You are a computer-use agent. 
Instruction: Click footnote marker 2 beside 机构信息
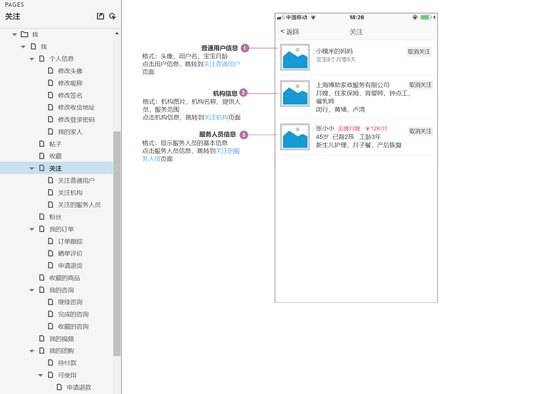pos(243,93)
